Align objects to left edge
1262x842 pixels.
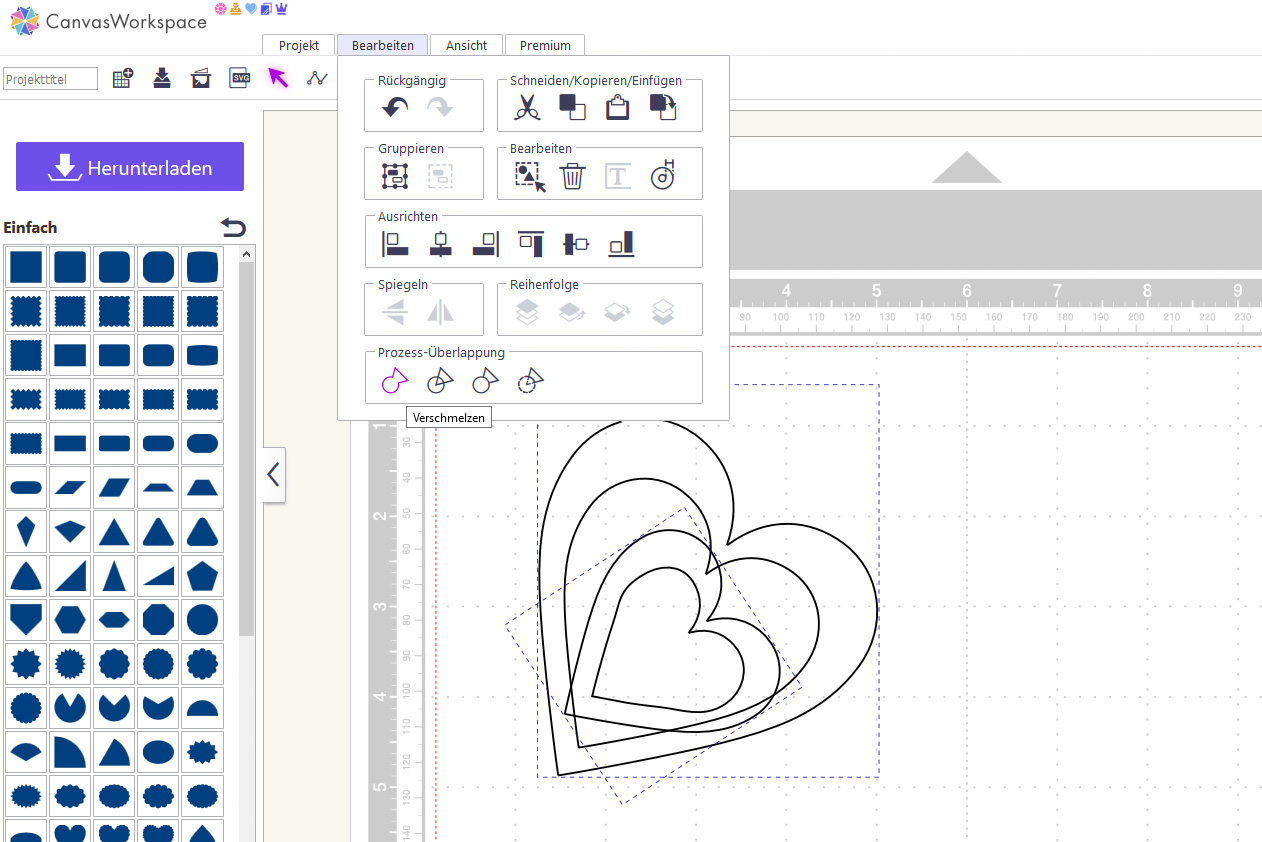pos(395,243)
